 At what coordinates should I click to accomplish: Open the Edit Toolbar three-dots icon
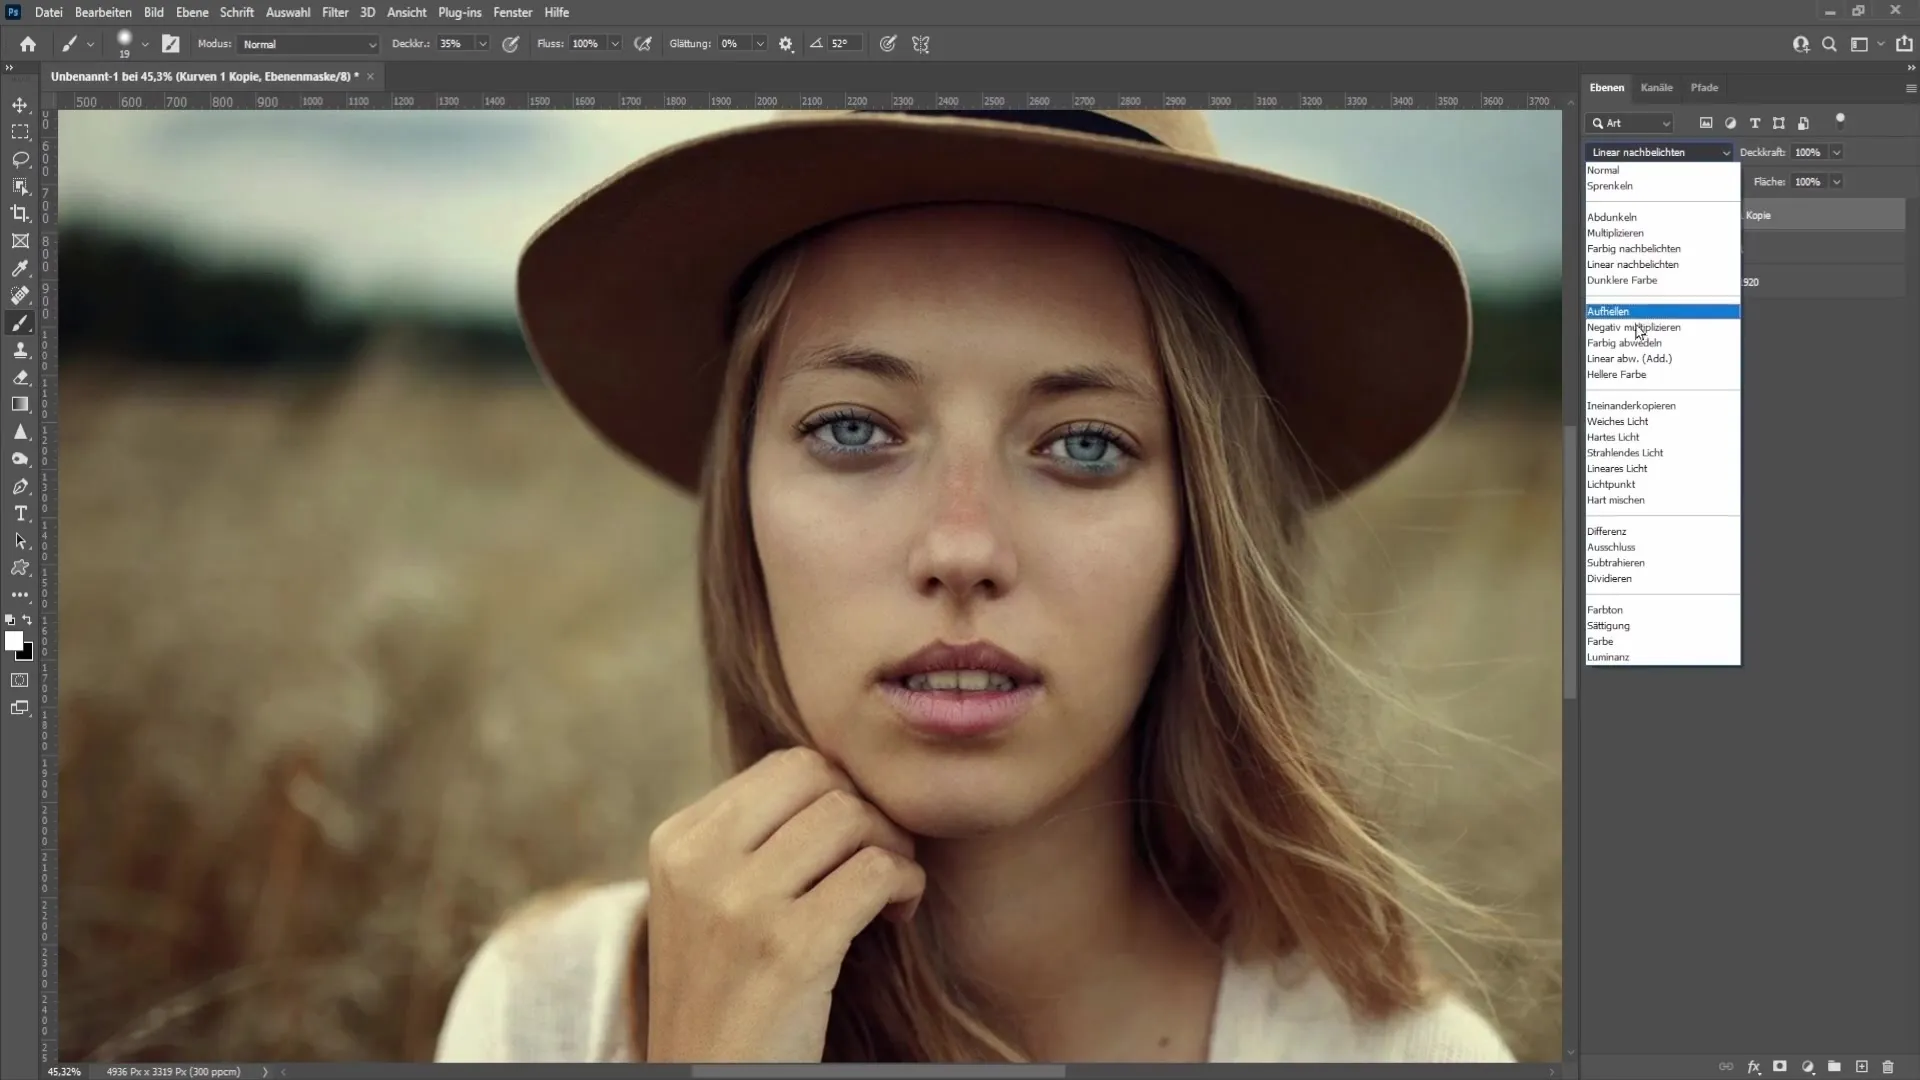tap(20, 594)
